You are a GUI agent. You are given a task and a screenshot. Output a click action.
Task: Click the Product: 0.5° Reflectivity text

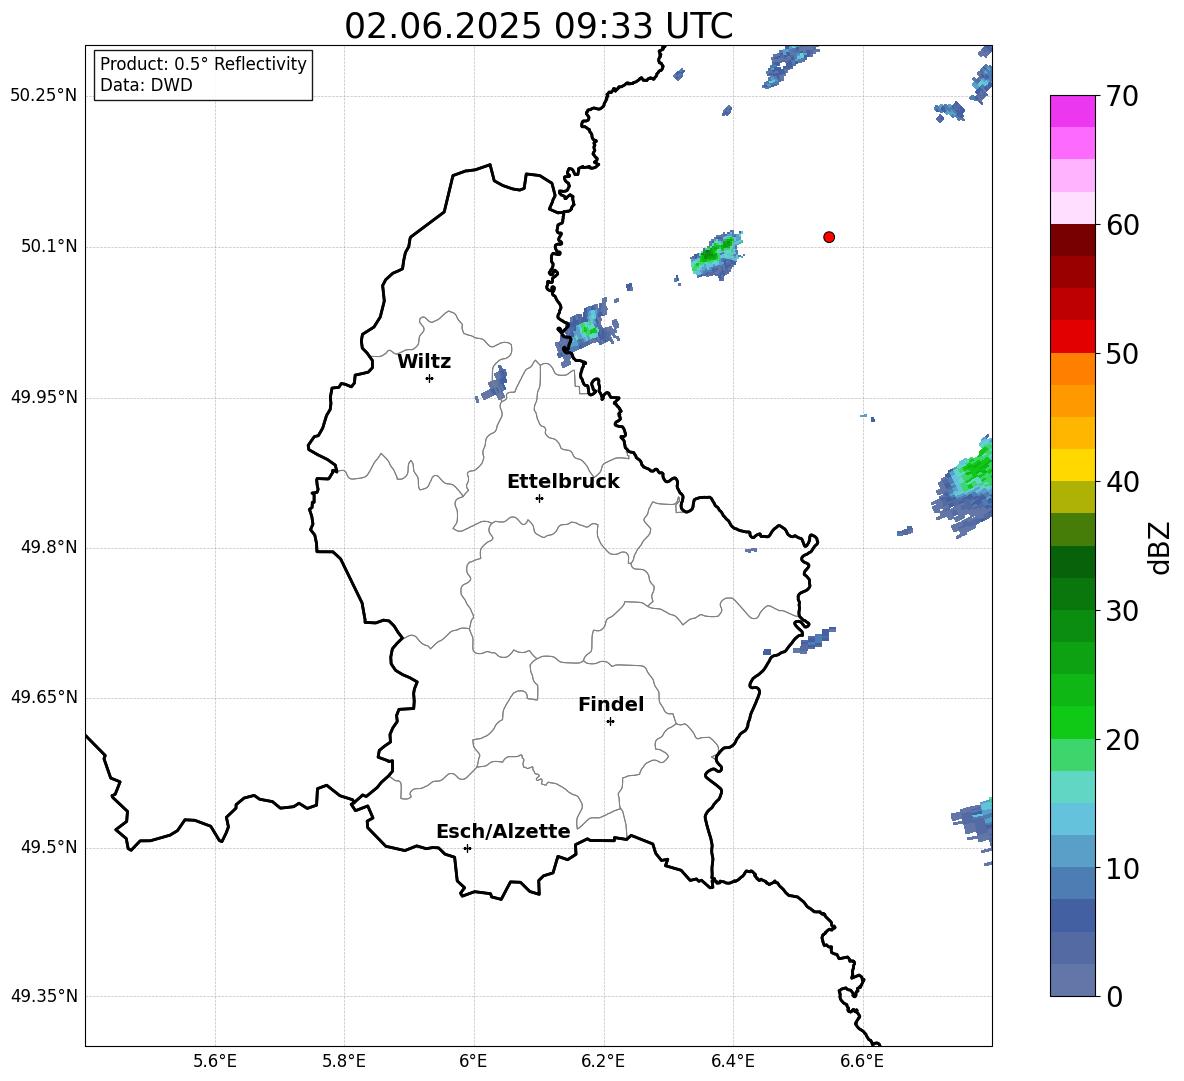pos(203,64)
